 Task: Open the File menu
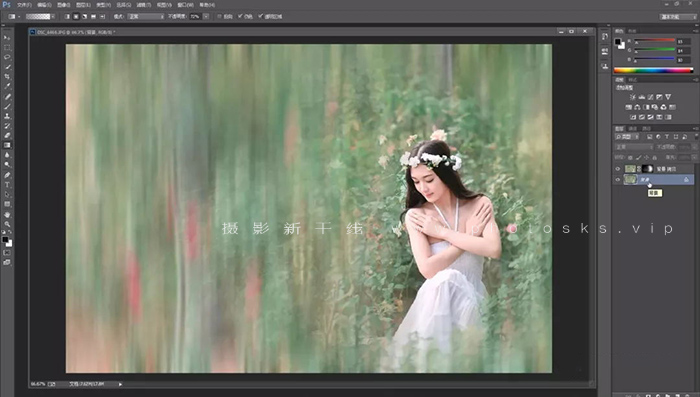click(x=24, y=5)
